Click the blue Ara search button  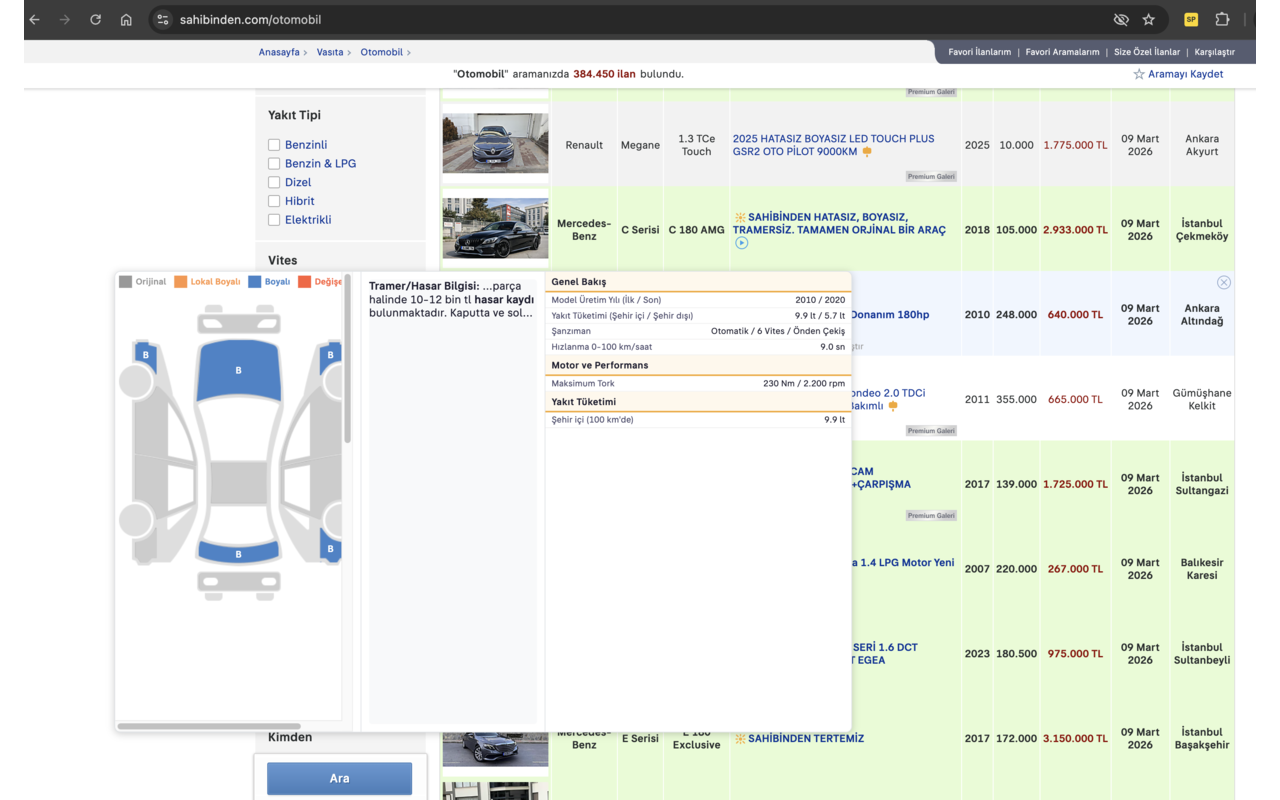coord(339,778)
